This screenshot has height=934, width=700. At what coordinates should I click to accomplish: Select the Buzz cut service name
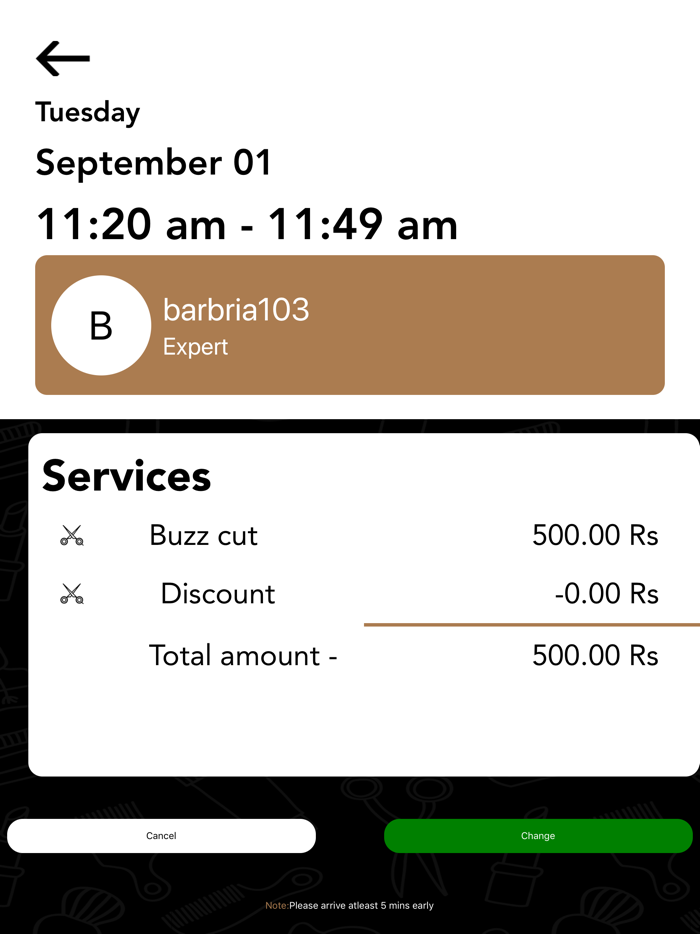pyautogui.click(x=204, y=536)
